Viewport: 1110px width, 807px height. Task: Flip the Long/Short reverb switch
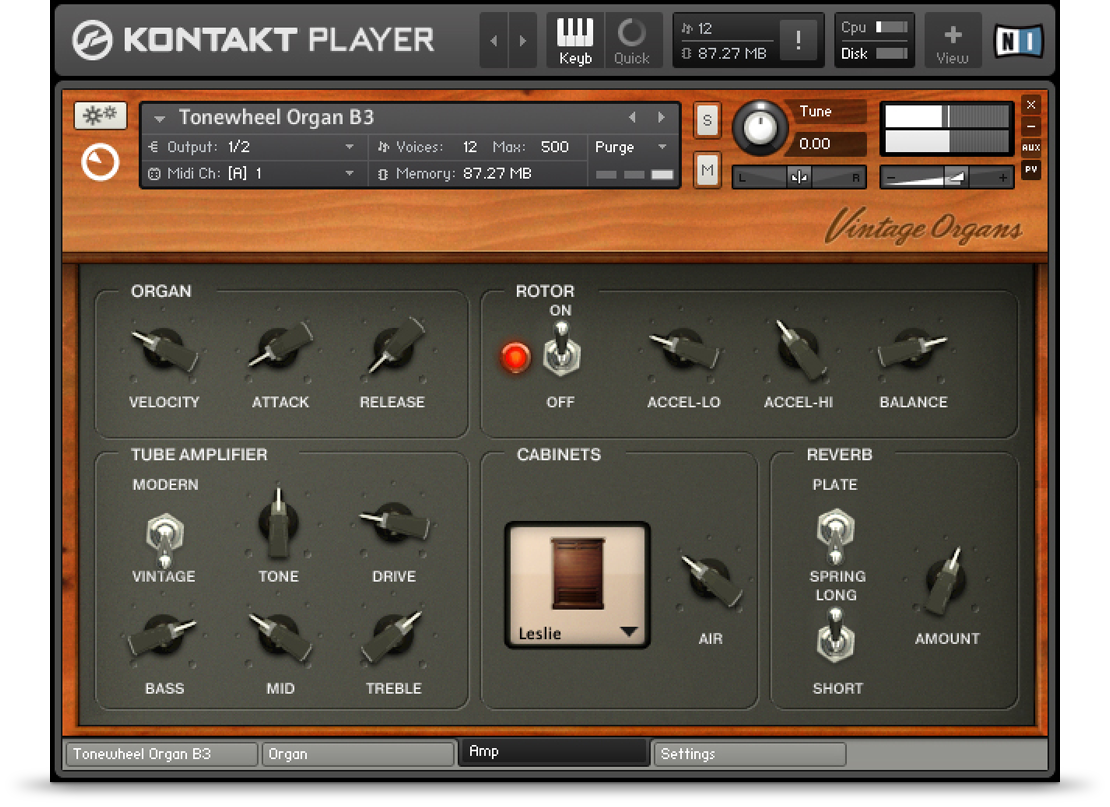[836, 636]
